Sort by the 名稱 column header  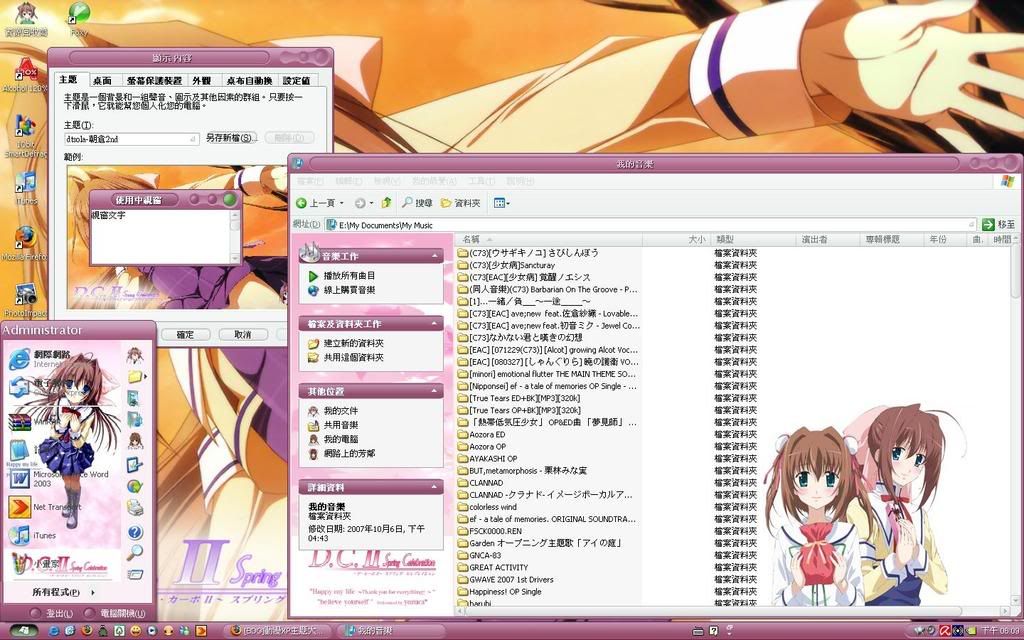[x=549, y=240]
